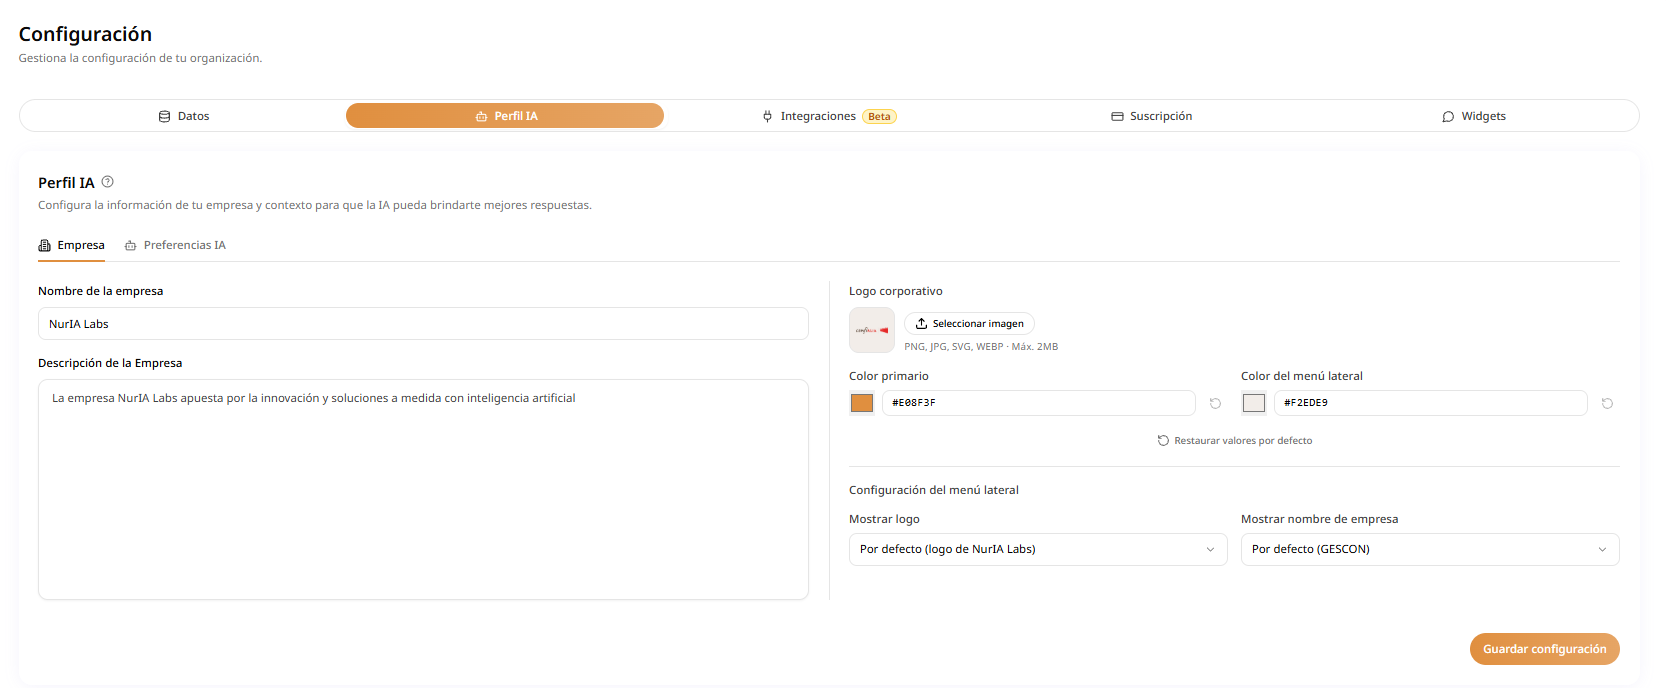The width and height of the screenshot is (1666, 688).
Task: Reset the sidebar menu color with its restore icon
Action: [x=1607, y=403]
